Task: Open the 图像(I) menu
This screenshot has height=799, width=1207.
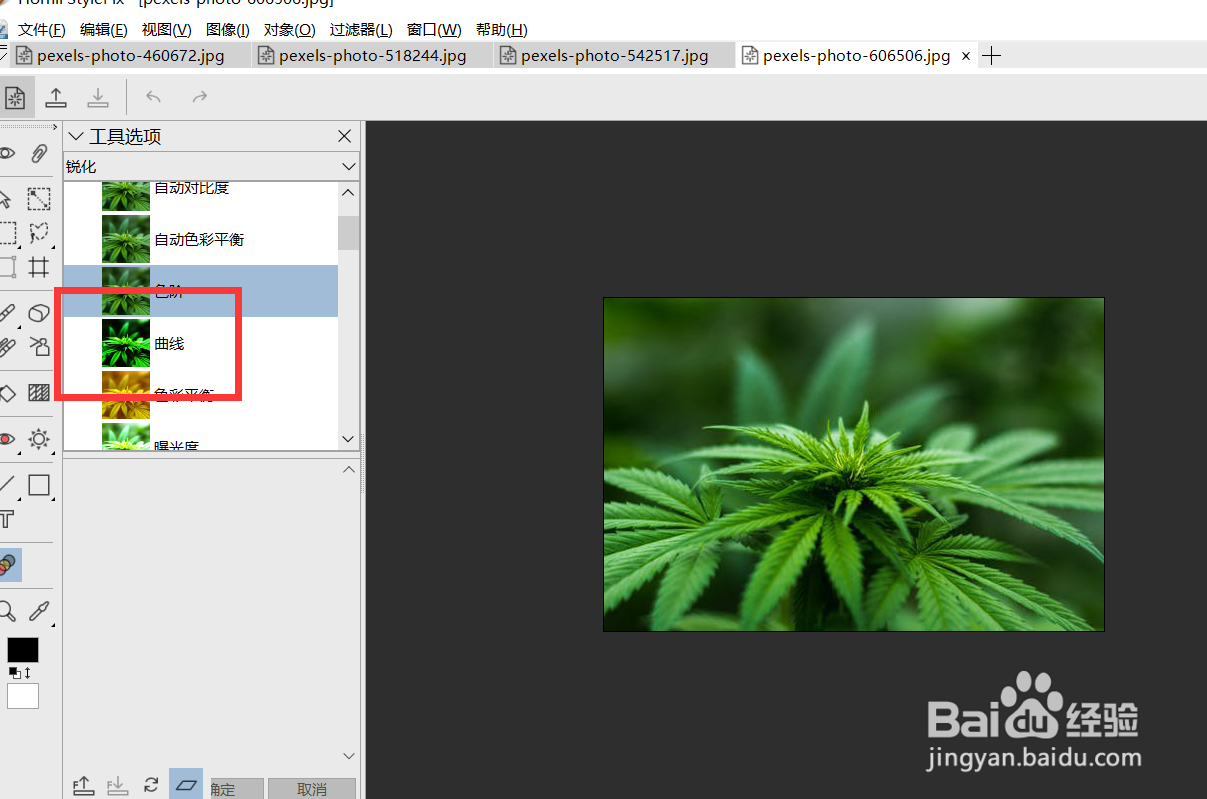Action: [228, 30]
